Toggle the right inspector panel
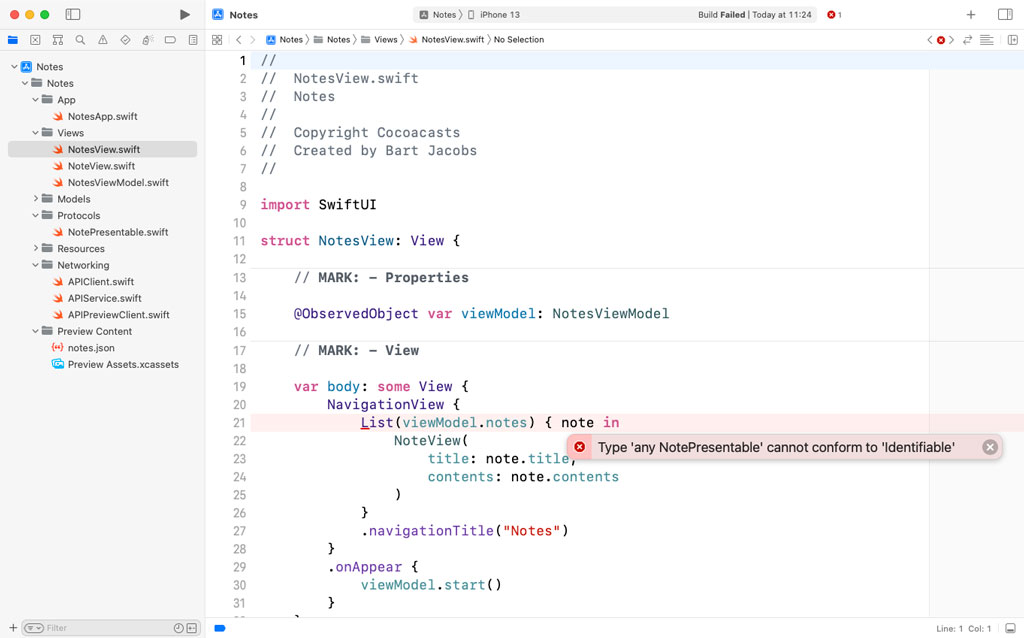 (x=1005, y=15)
